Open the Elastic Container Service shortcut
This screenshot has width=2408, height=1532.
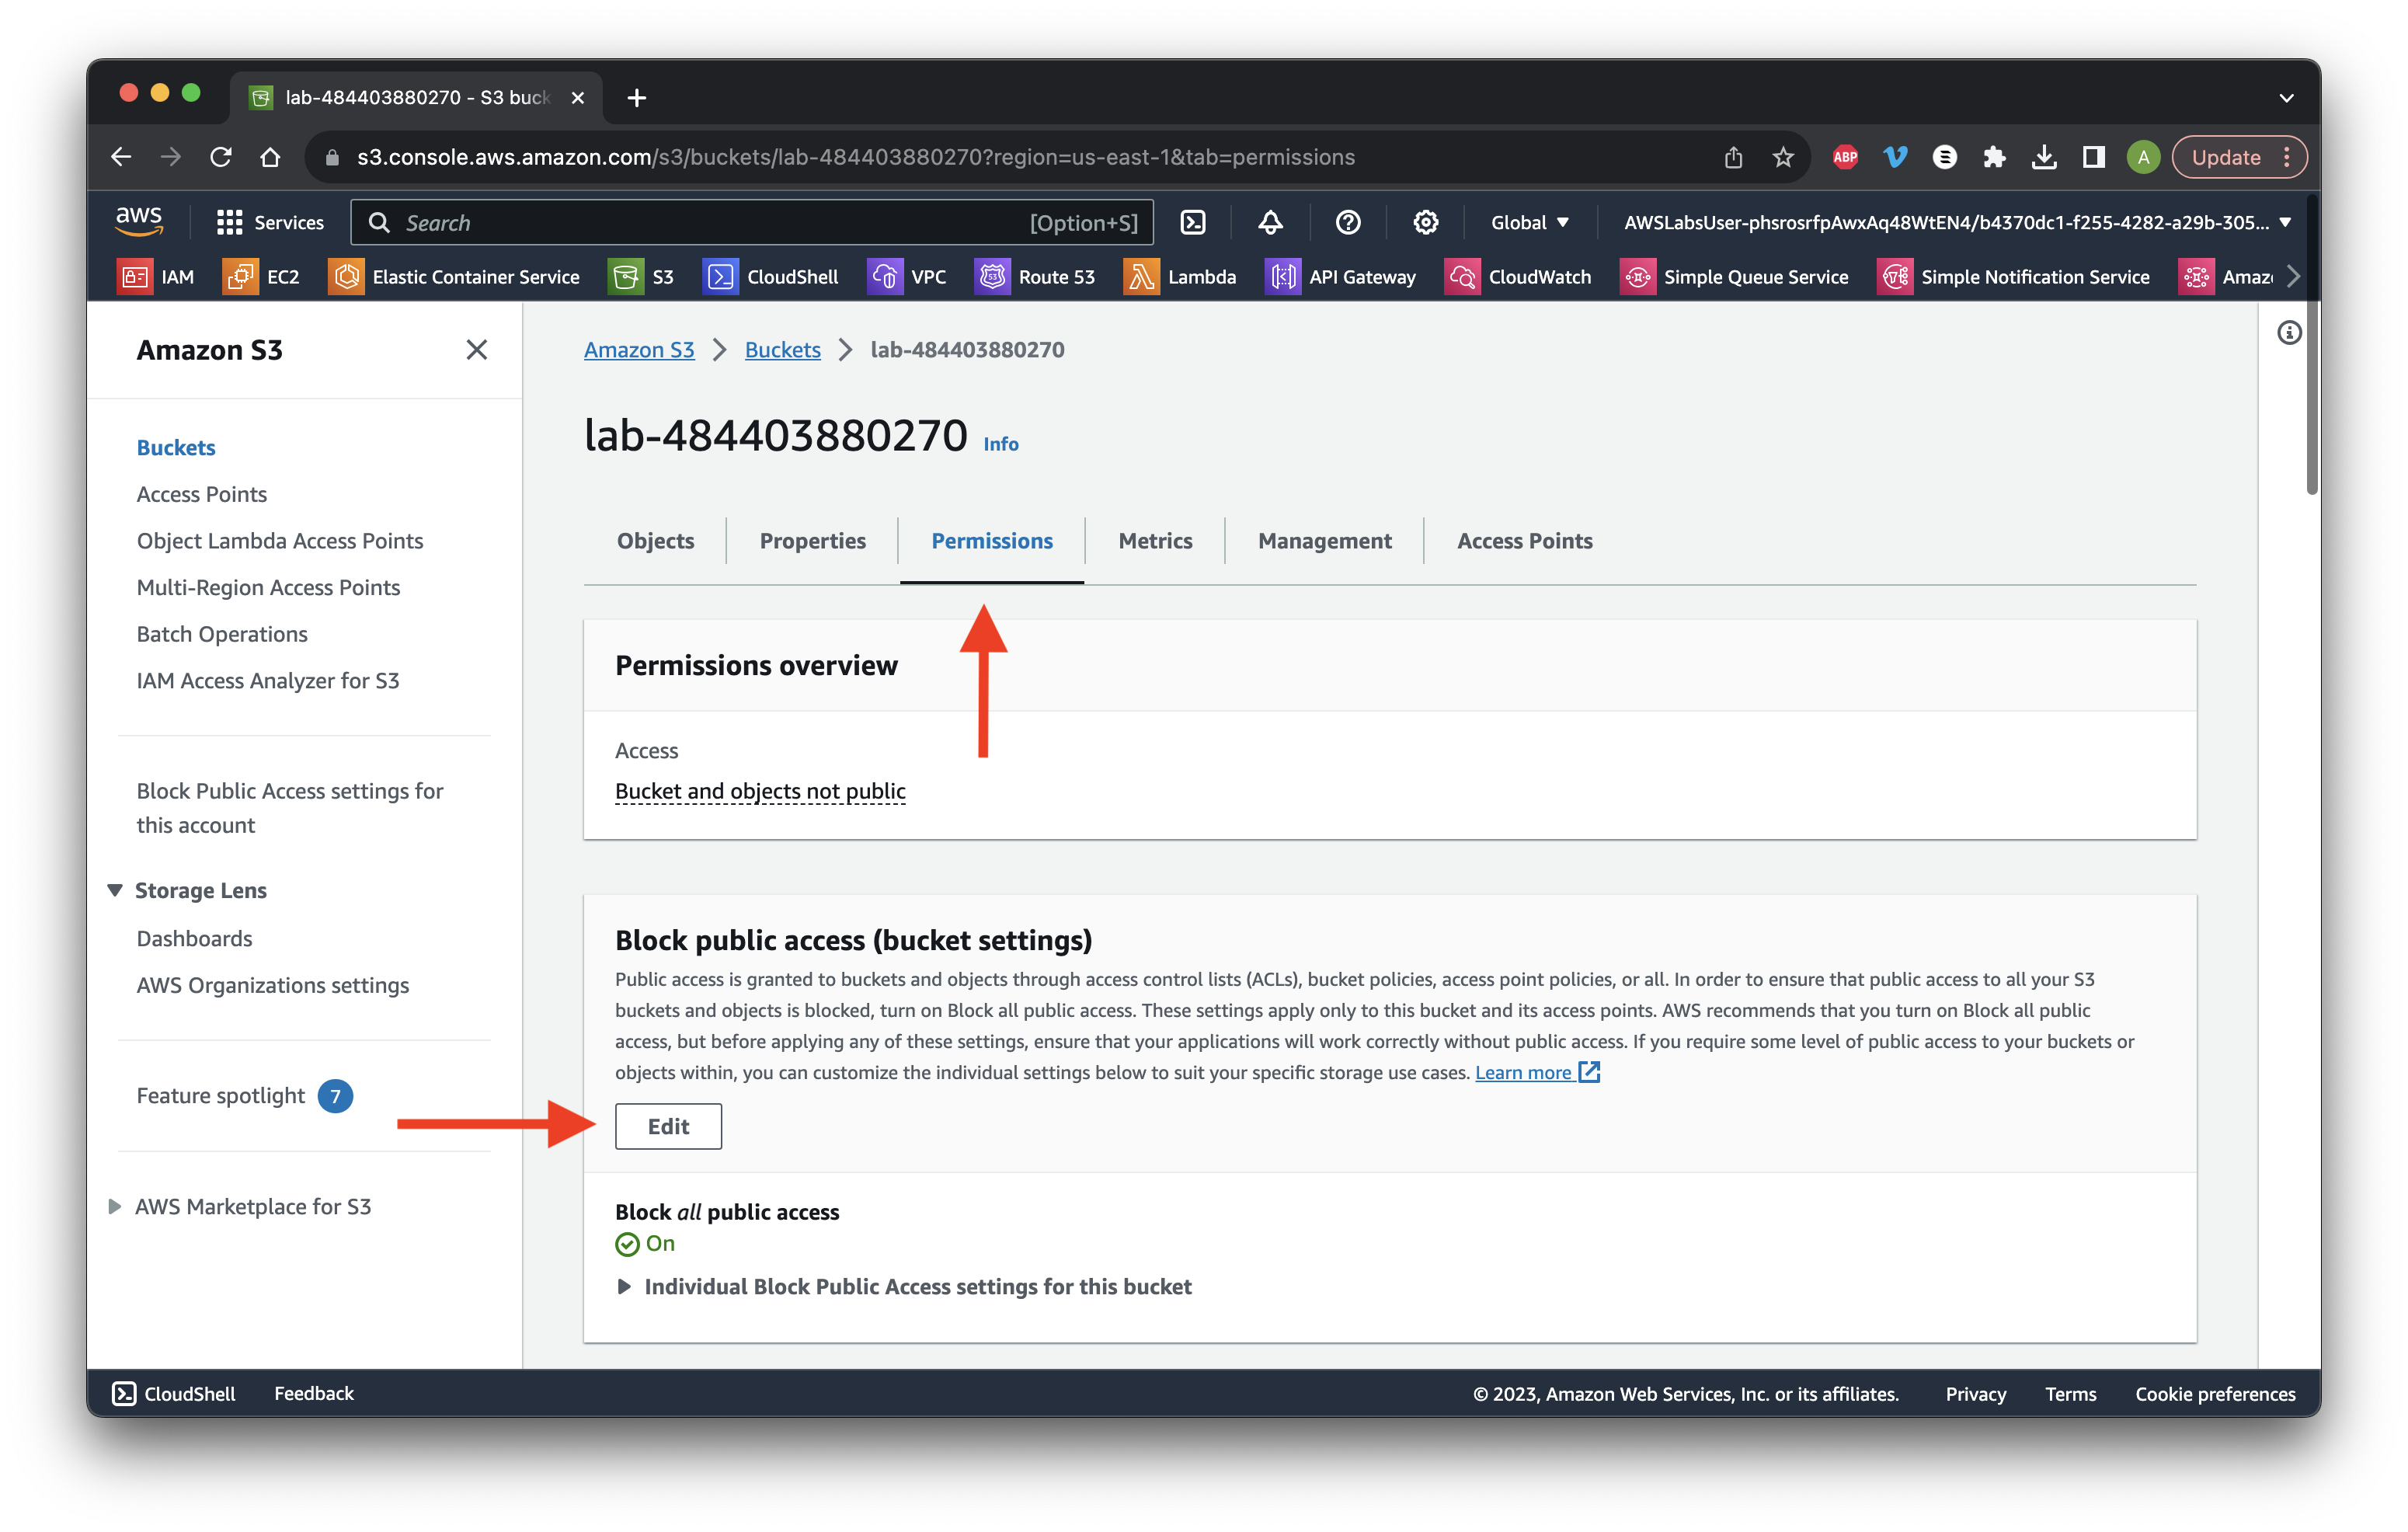pos(454,277)
